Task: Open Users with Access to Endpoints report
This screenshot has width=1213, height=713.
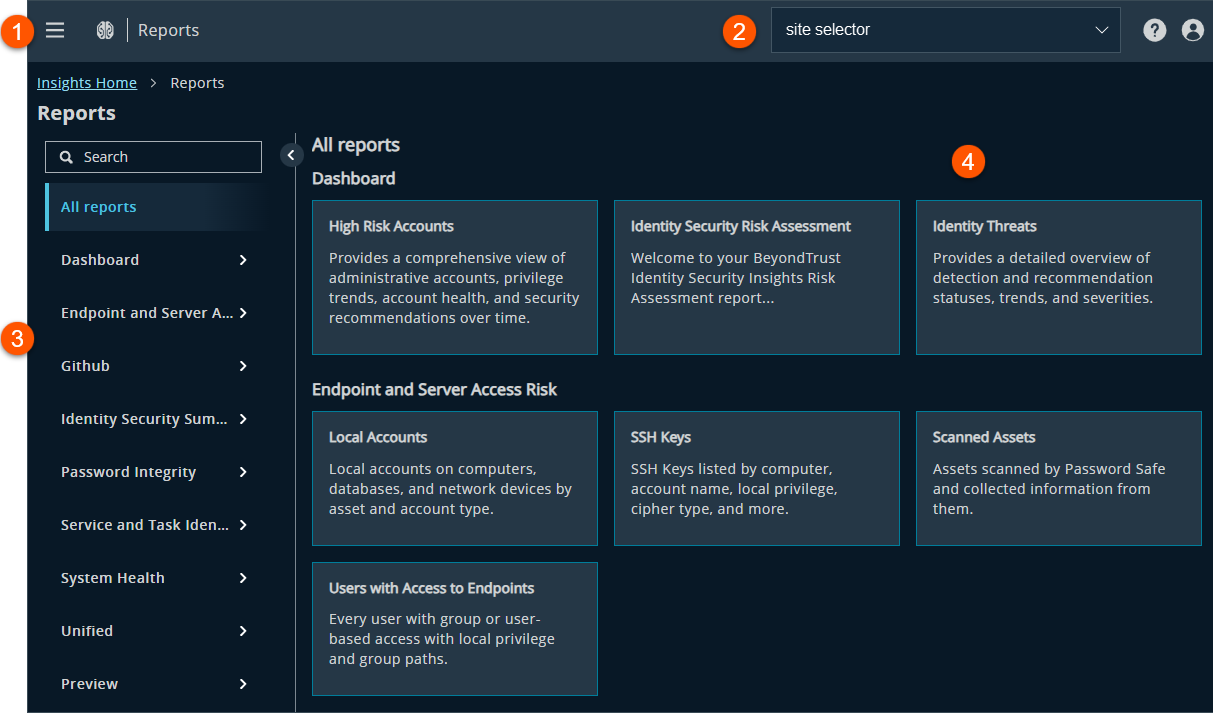Action: coord(454,628)
